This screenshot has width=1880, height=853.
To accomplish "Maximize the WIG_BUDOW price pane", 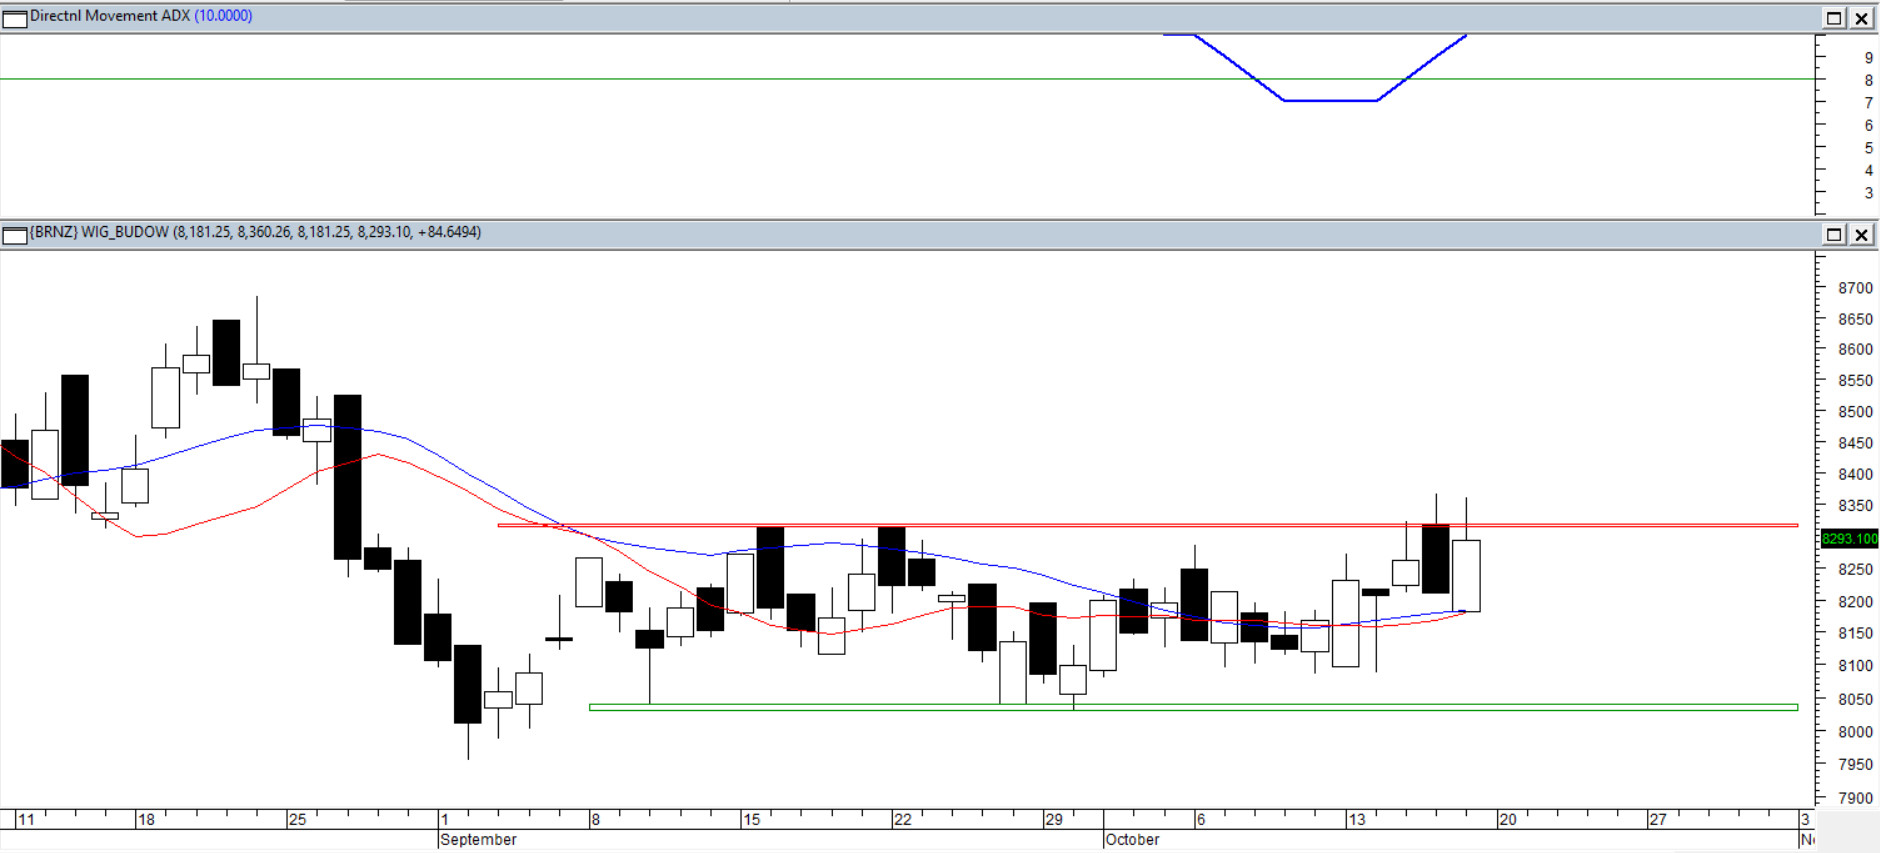I will point(1834,235).
